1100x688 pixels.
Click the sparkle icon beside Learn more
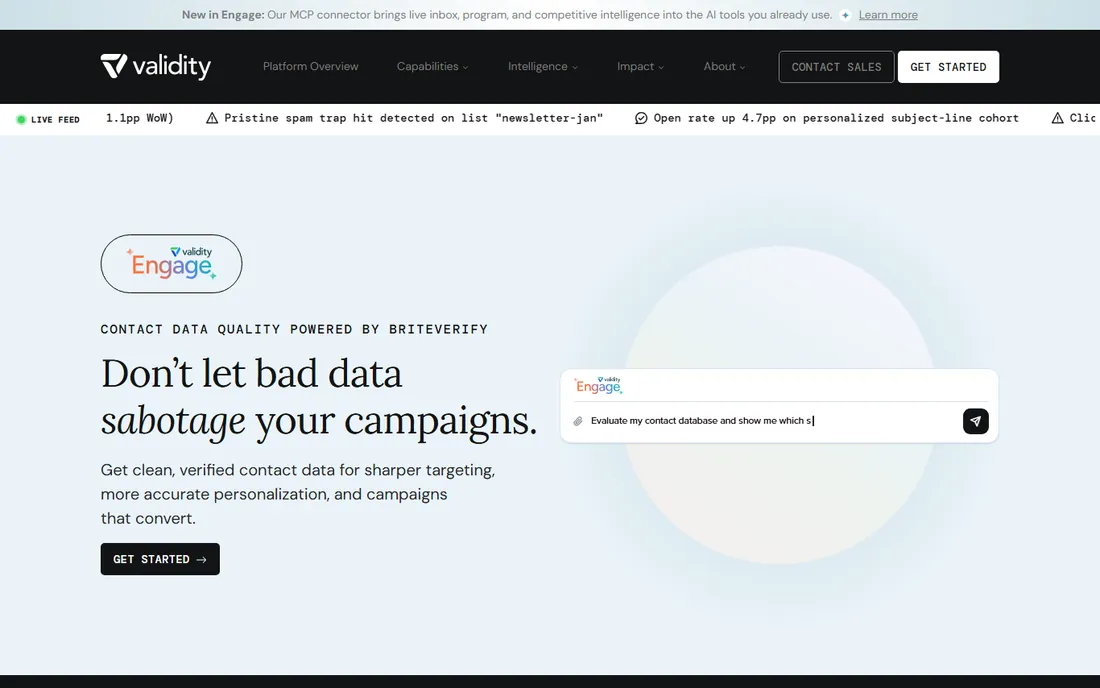coord(845,15)
